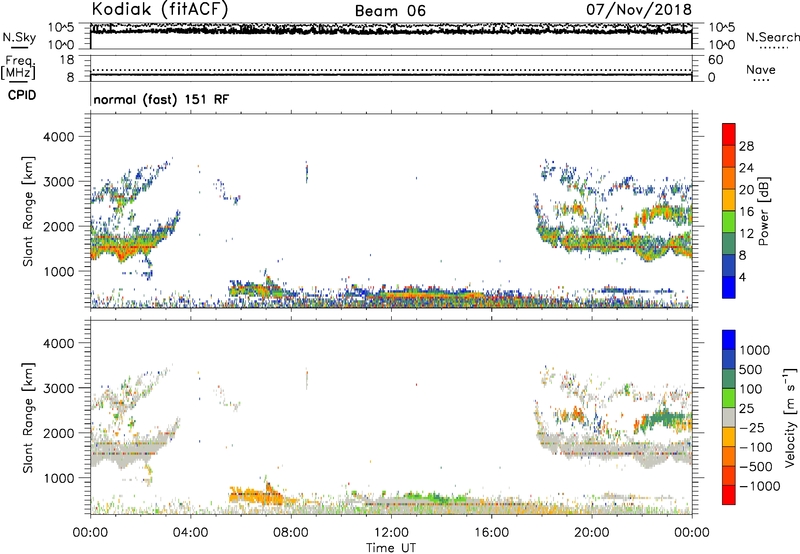Click the 'Freq. [MHz]' axis label

[x=18, y=67]
